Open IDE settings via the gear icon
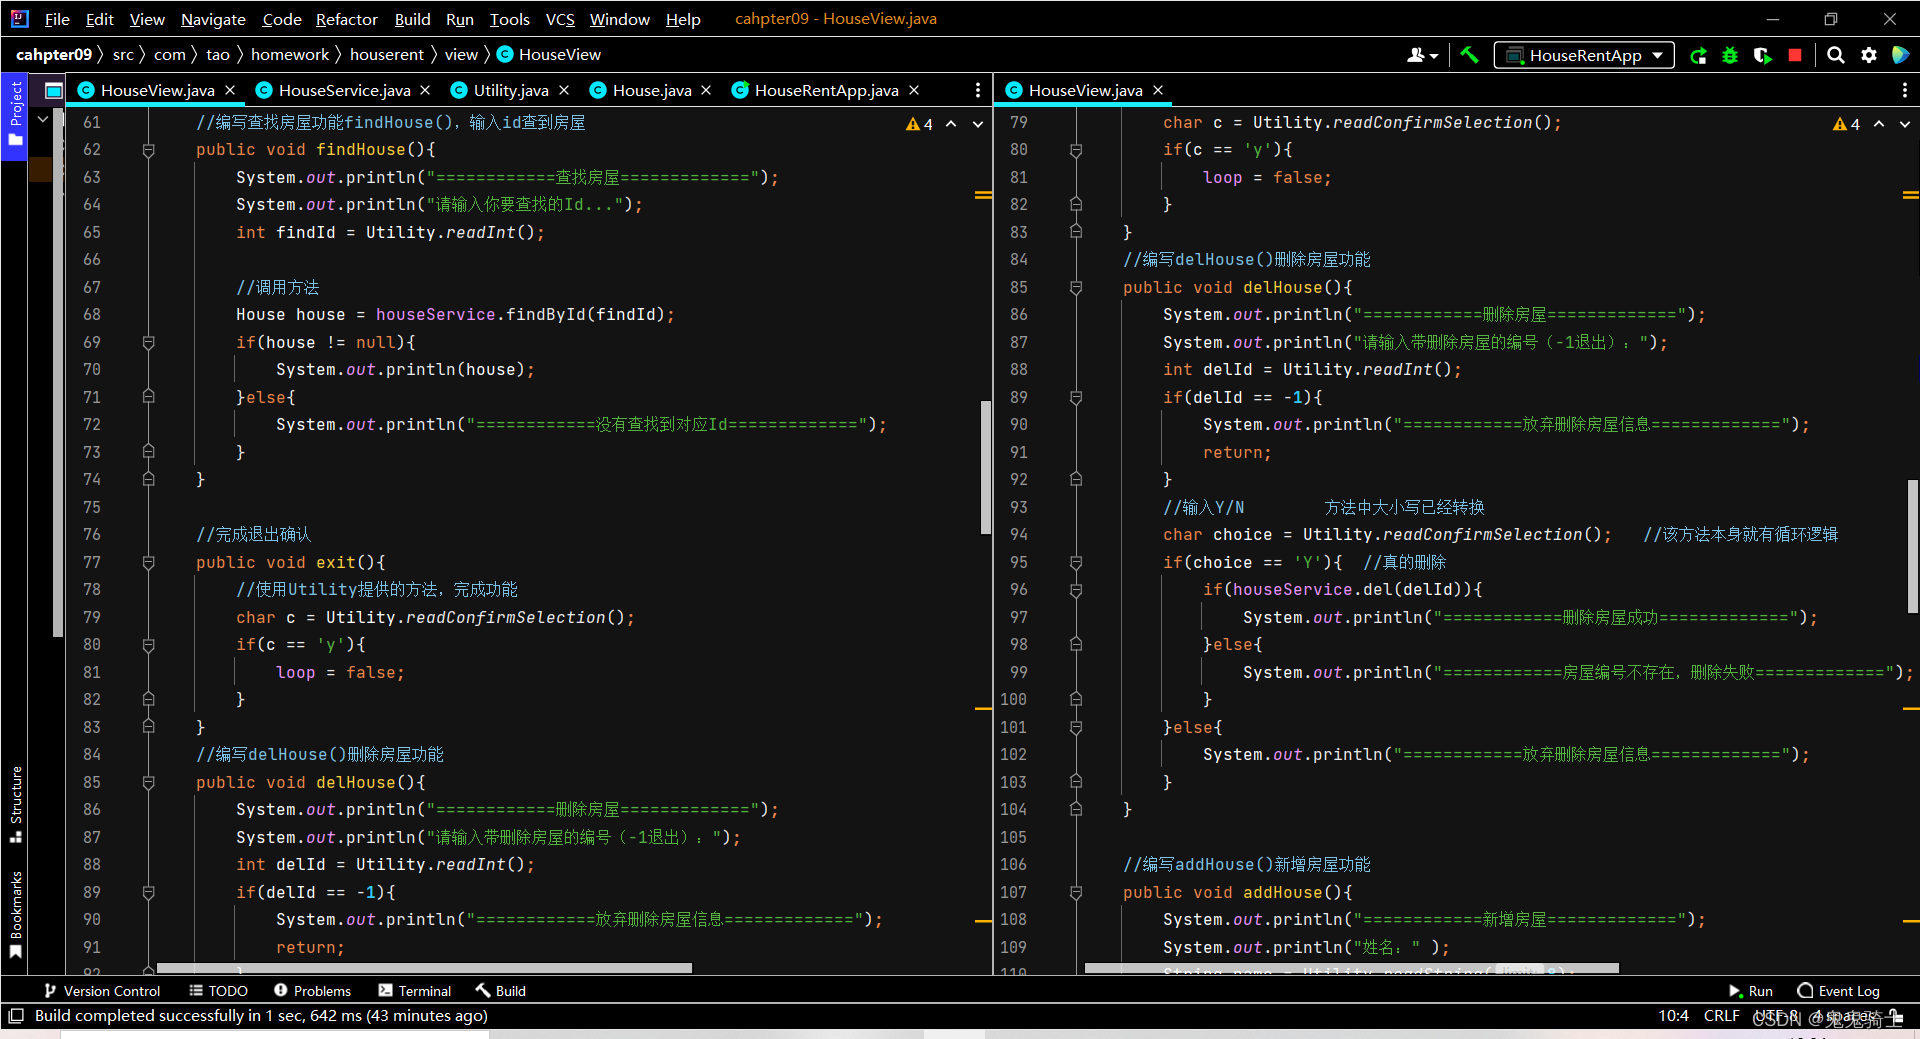This screenshot has width=1920, height=1039. (1869, 56)
